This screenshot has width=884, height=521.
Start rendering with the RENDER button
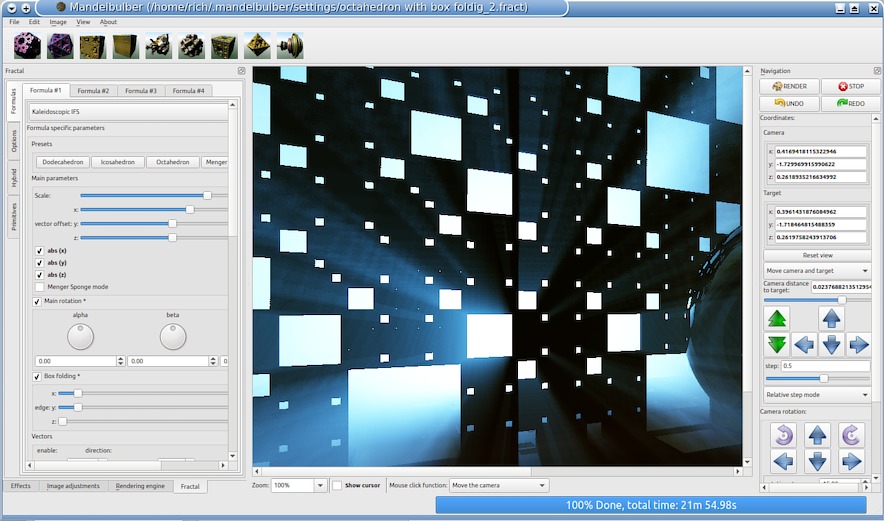(789, 86)
